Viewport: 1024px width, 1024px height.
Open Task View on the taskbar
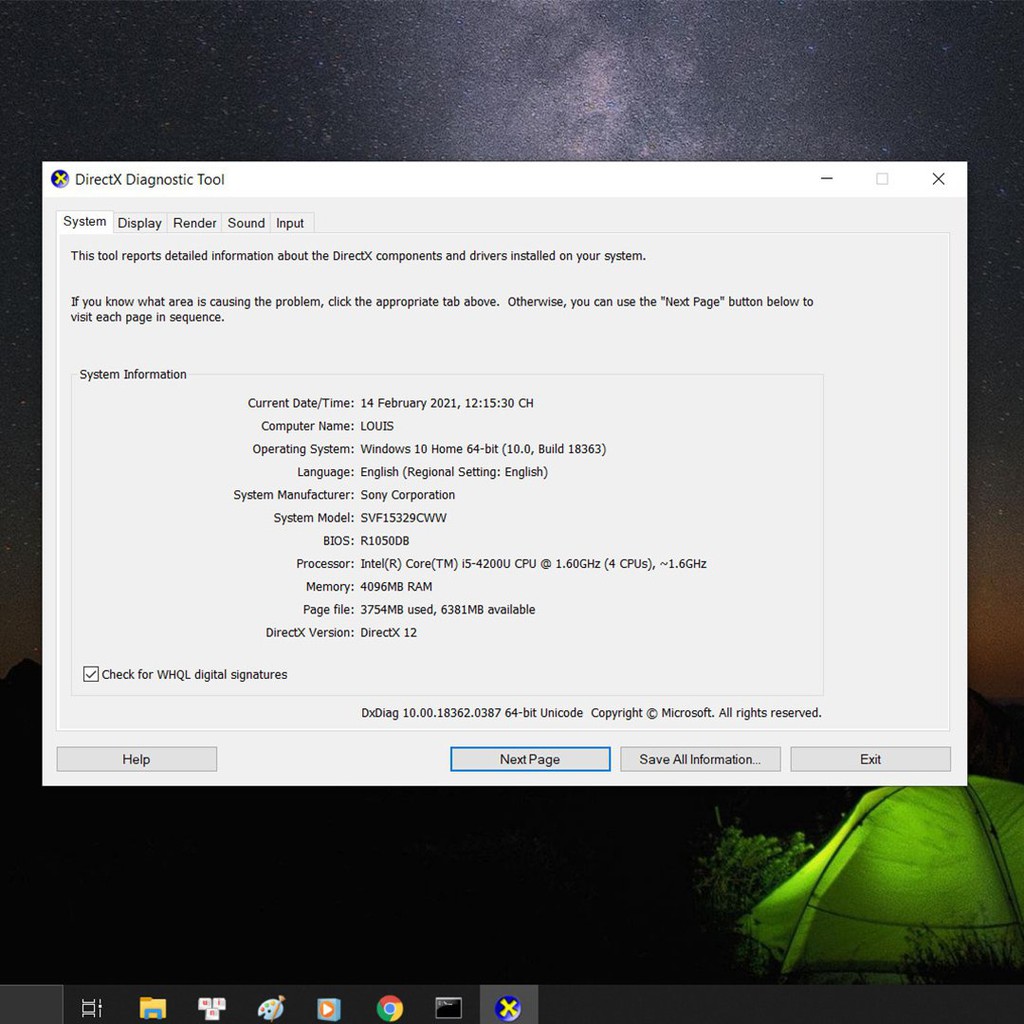(x=91, y=1008)
